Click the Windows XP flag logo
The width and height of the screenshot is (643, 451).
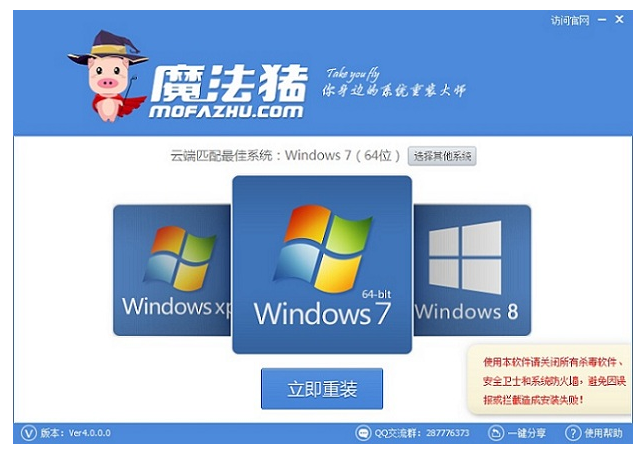click(180, 258)
